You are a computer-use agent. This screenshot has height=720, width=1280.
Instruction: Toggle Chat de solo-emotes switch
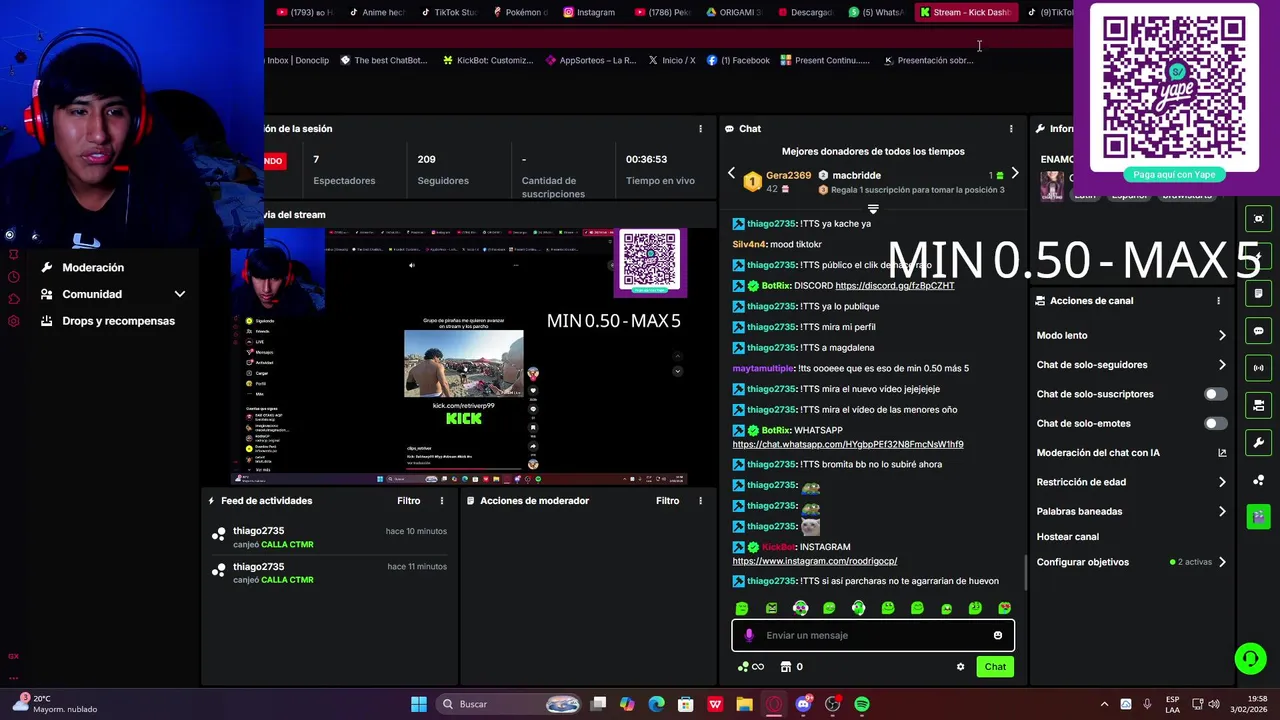(1215, 423)
